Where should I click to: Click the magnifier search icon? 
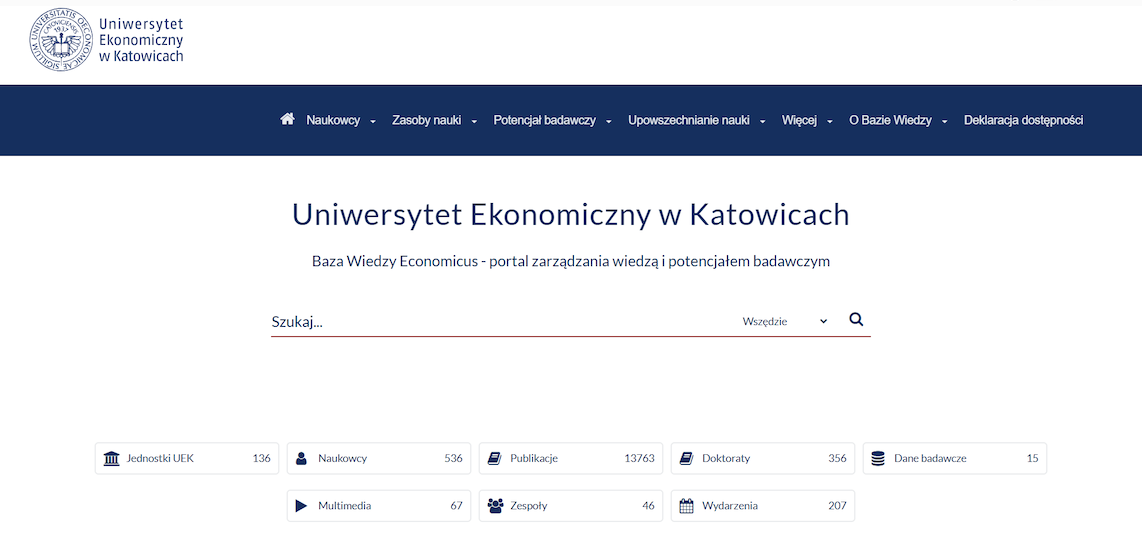tap(856, 320)
